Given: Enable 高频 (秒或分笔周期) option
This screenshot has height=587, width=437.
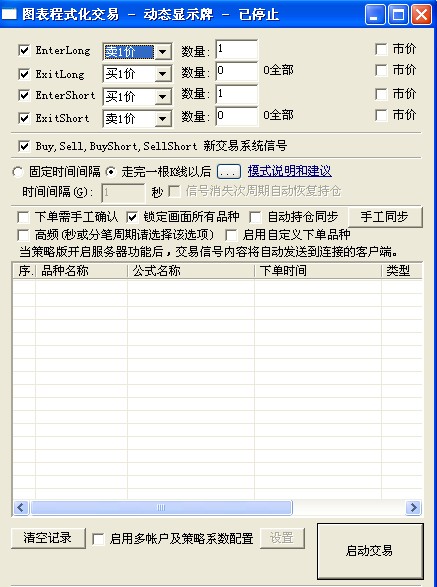Looking at the screenshot, I should [x=23, y=235].
